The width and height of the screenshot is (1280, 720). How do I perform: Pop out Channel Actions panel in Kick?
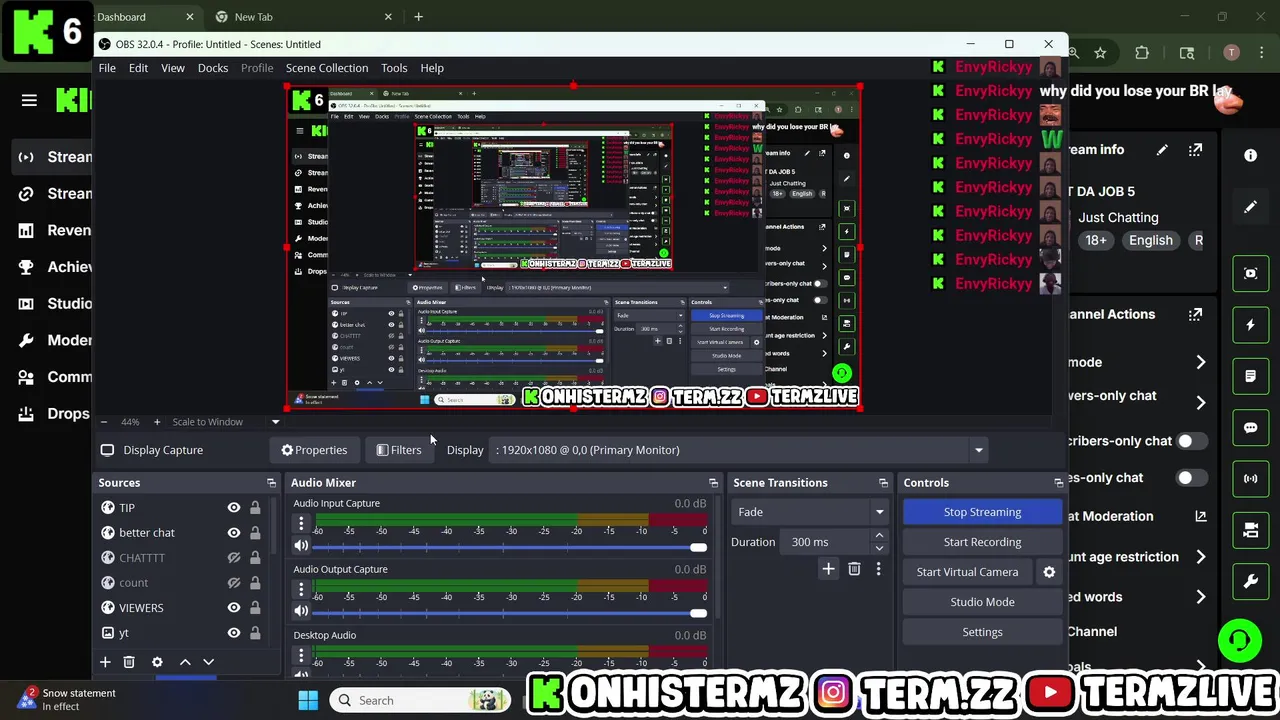1195,314
